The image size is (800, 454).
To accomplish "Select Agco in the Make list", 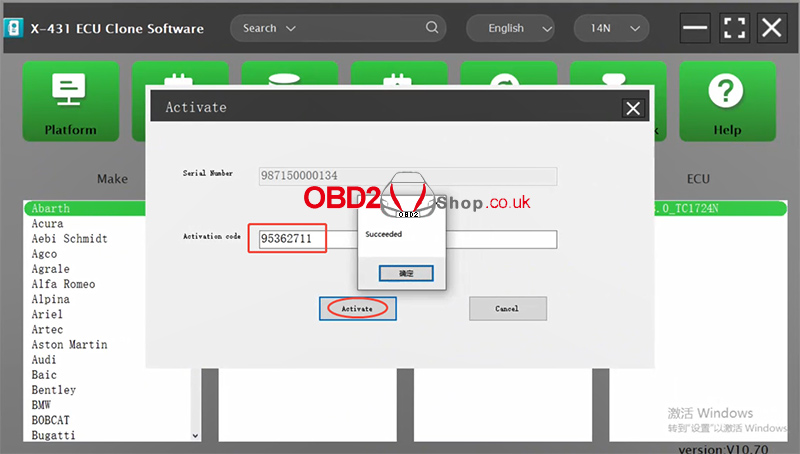I will click(44, 254).
